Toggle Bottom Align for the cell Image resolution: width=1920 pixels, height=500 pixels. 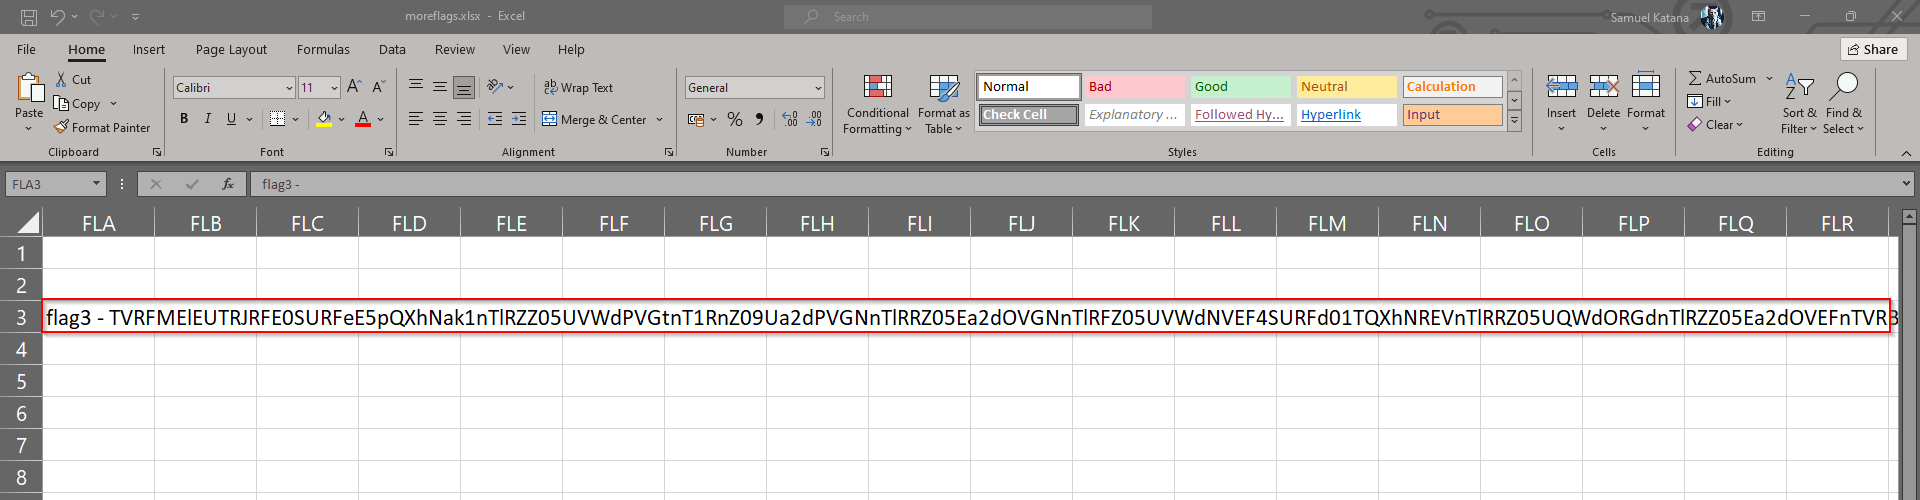[464, 87]
